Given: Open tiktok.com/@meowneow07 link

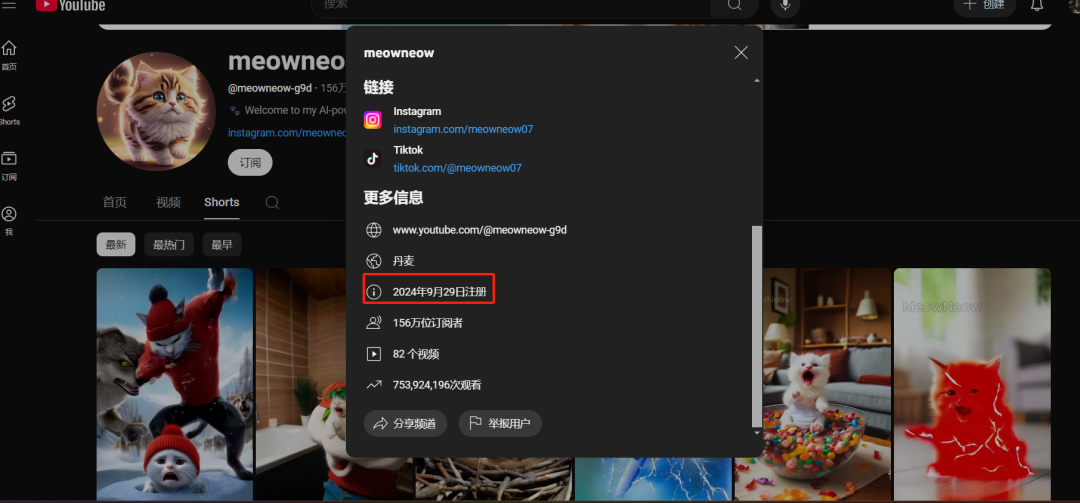Looking at the screenshot, I should pyautogui.click(x=457, y=168).
